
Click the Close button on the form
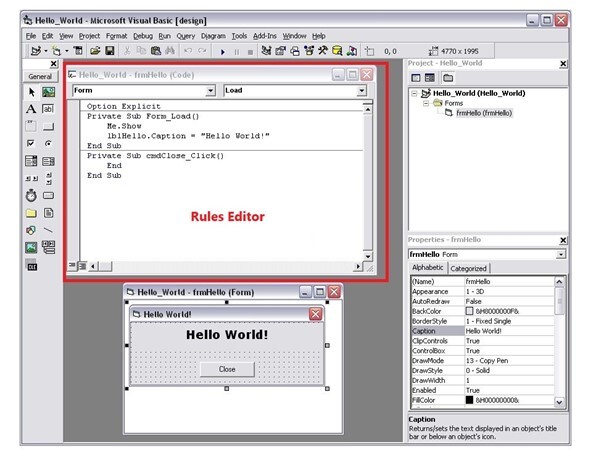pos(227,368)
